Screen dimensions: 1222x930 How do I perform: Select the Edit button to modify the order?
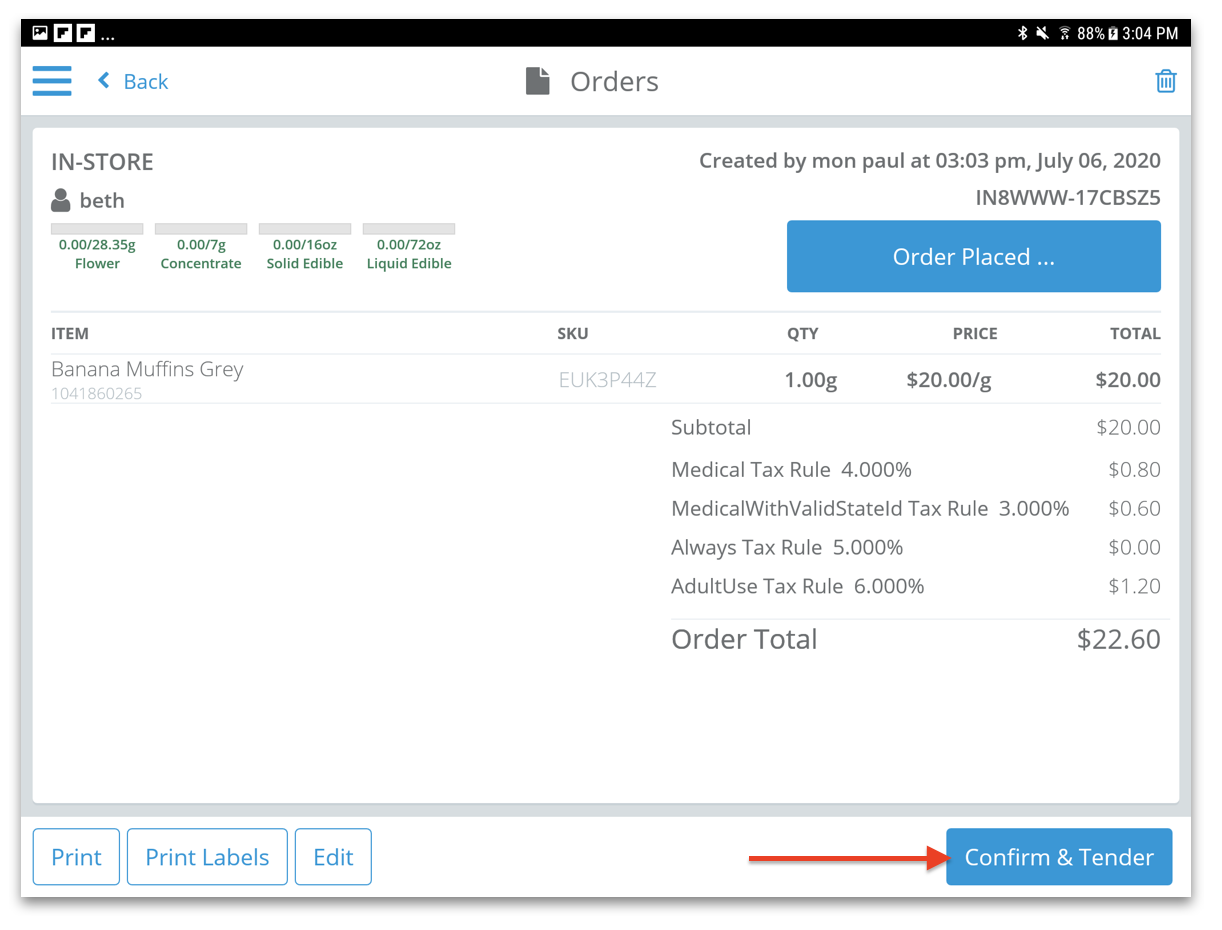pos(333,856)
